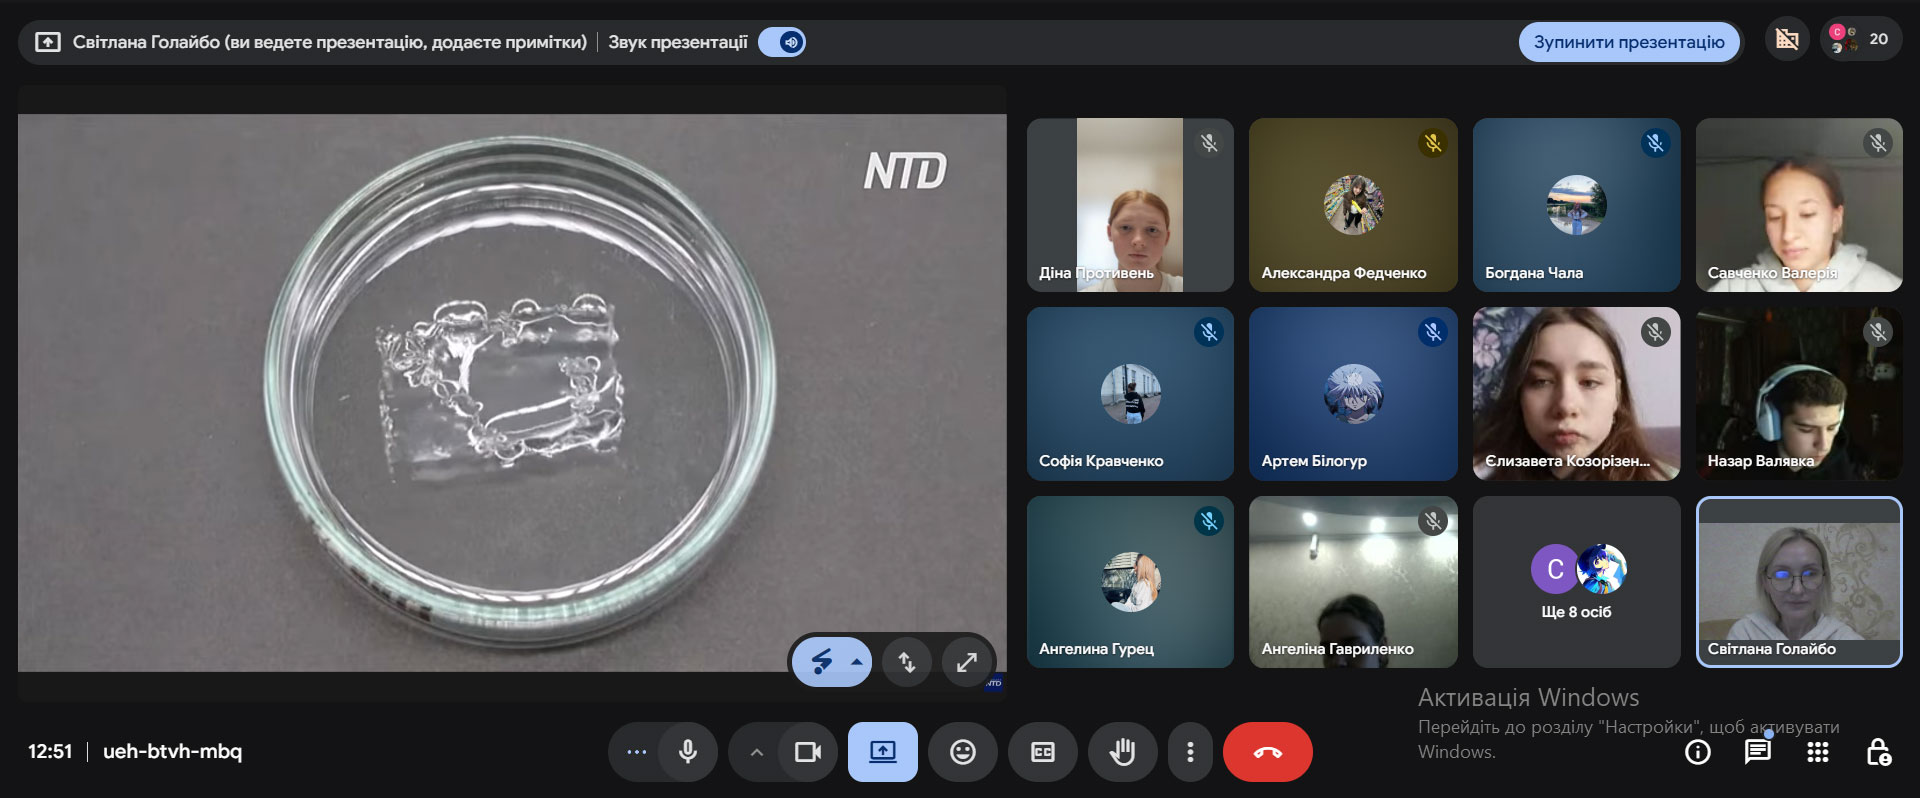Expand camera settings chevron
Screen dimensions: 1920x798
point(757,752)
